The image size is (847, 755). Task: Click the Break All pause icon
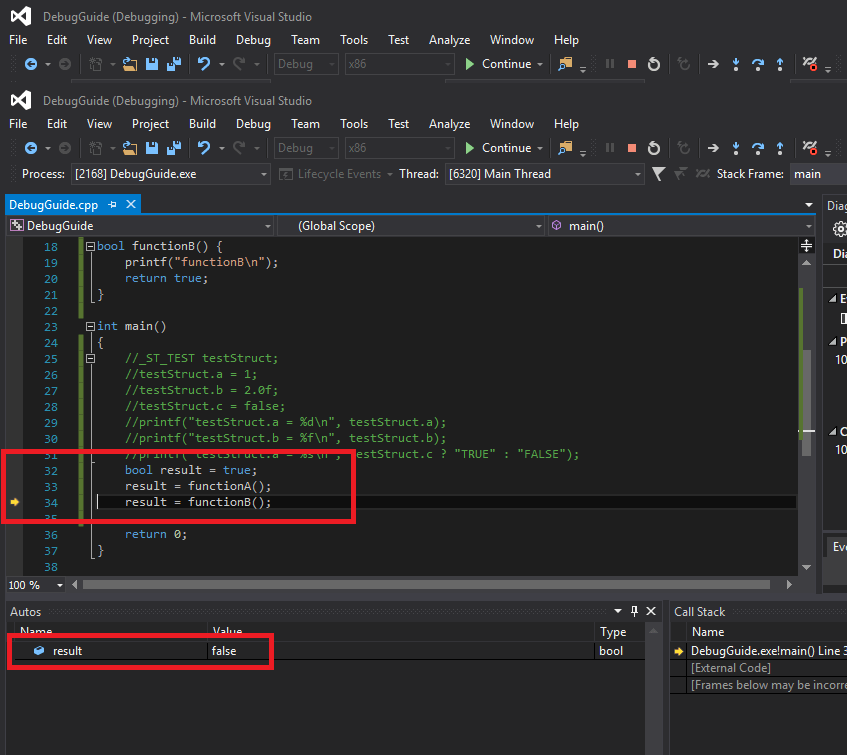click(x=610, y=147)
